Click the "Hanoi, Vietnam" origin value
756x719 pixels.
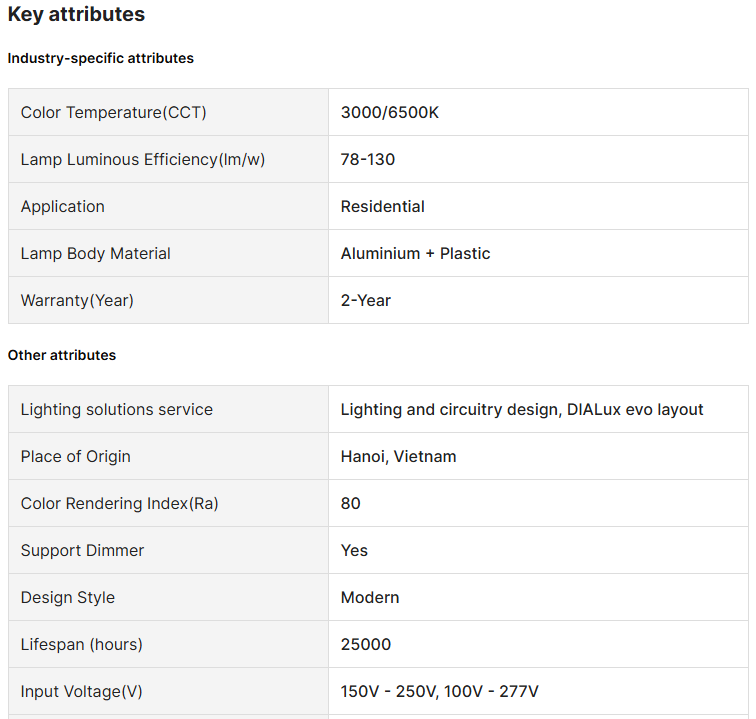pyautogui.click(x=399, y=457)
